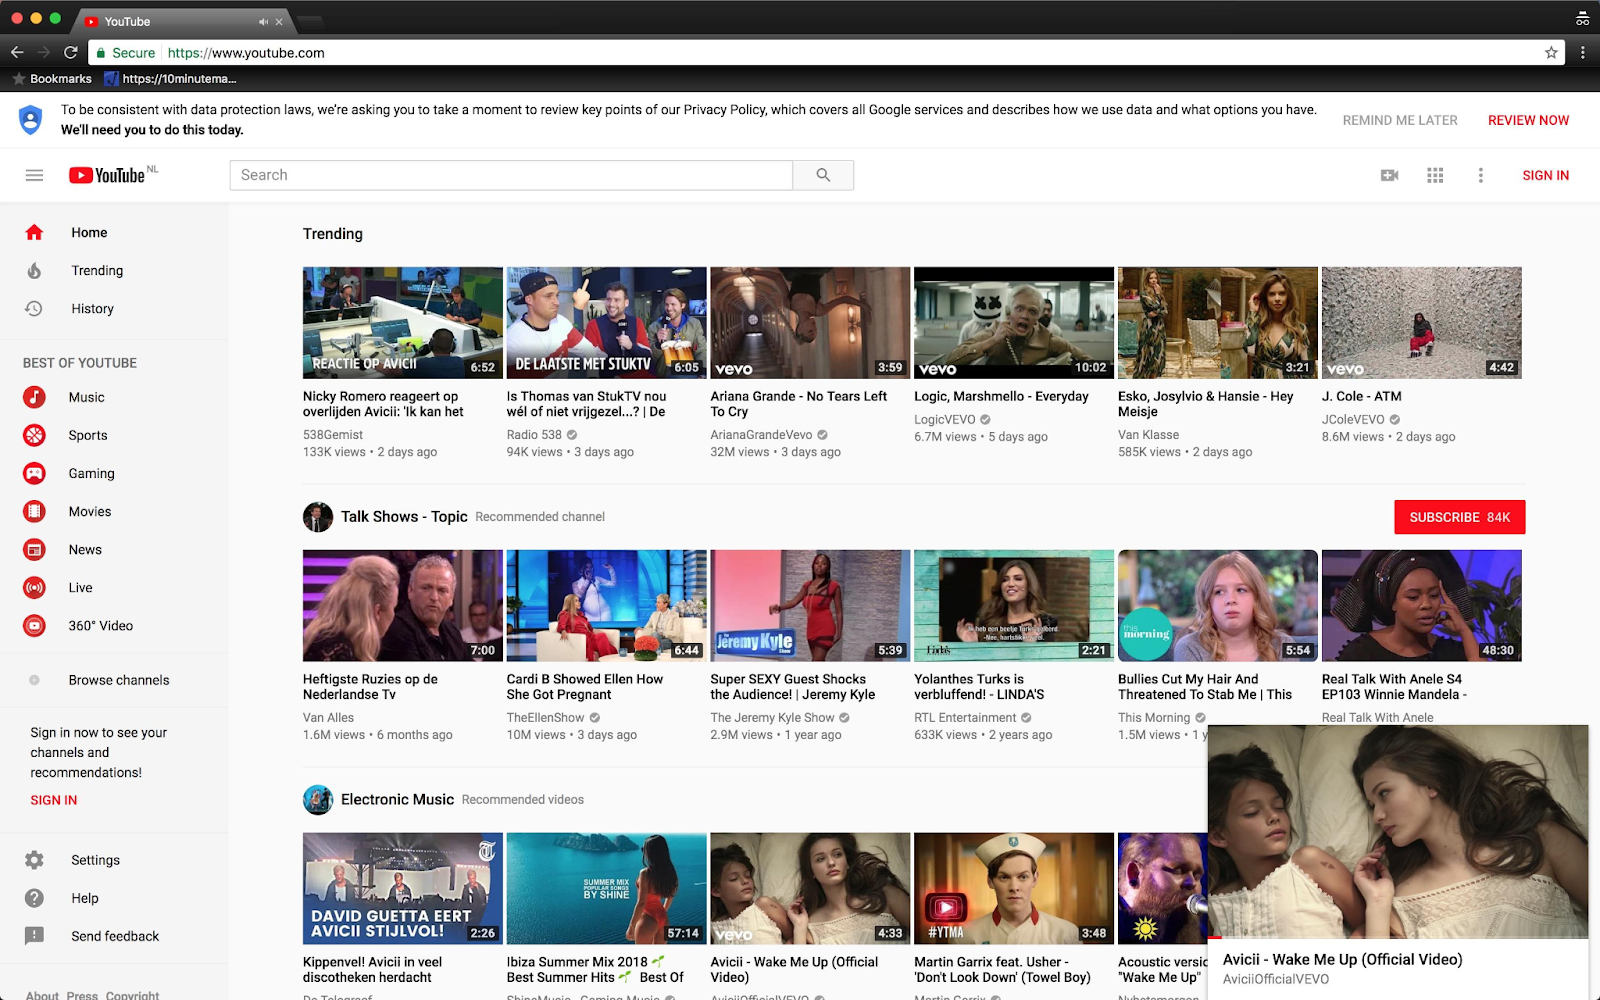Open Chrome three-dot menu
The image size is (1600, 1000).
click(1582, 52)
